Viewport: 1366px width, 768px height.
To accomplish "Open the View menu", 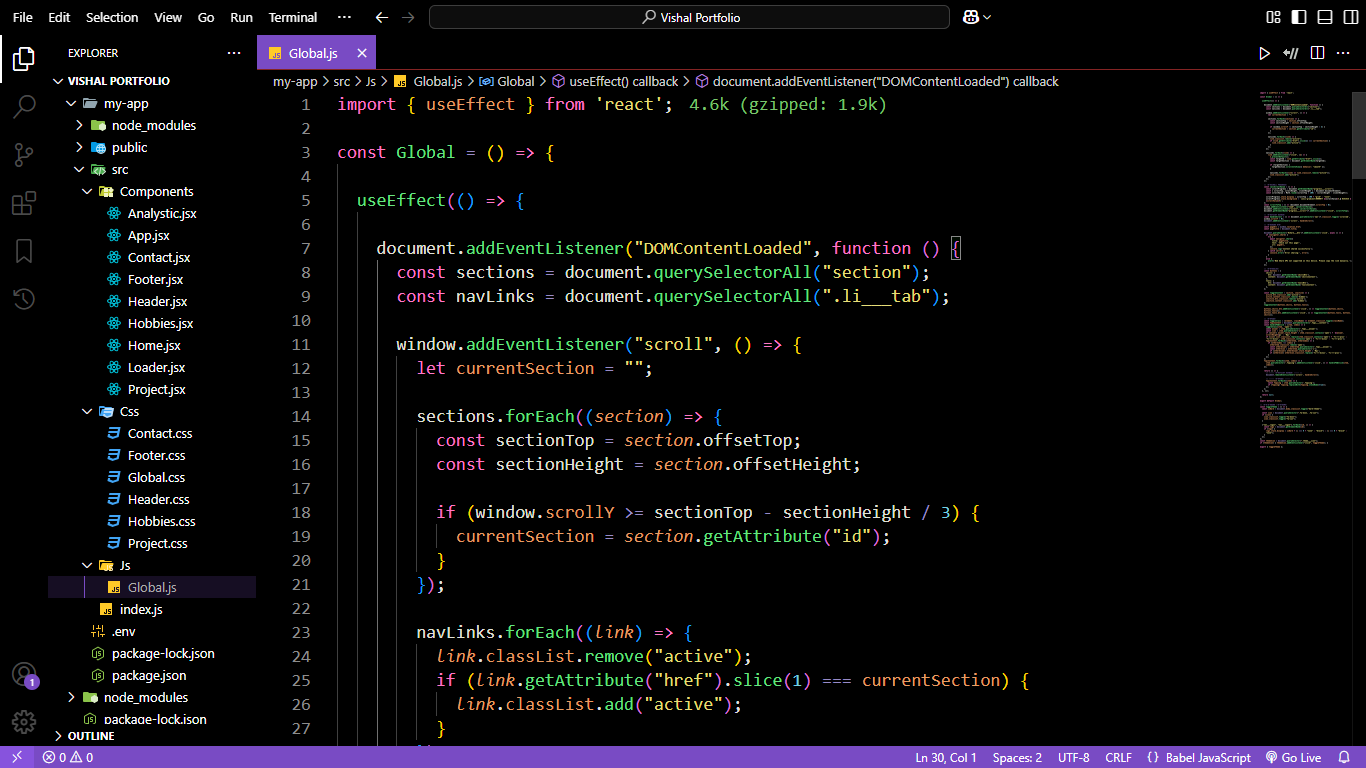I will (x=168, y=17).
